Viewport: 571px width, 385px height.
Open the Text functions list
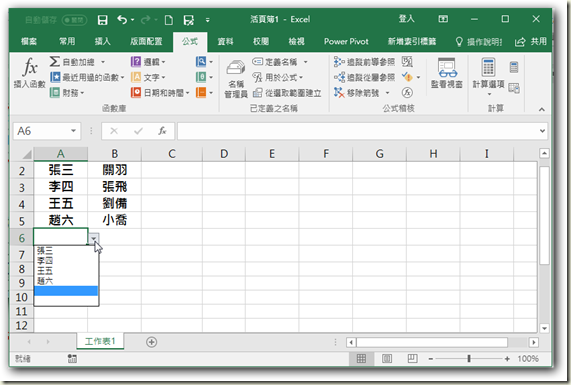148,77
